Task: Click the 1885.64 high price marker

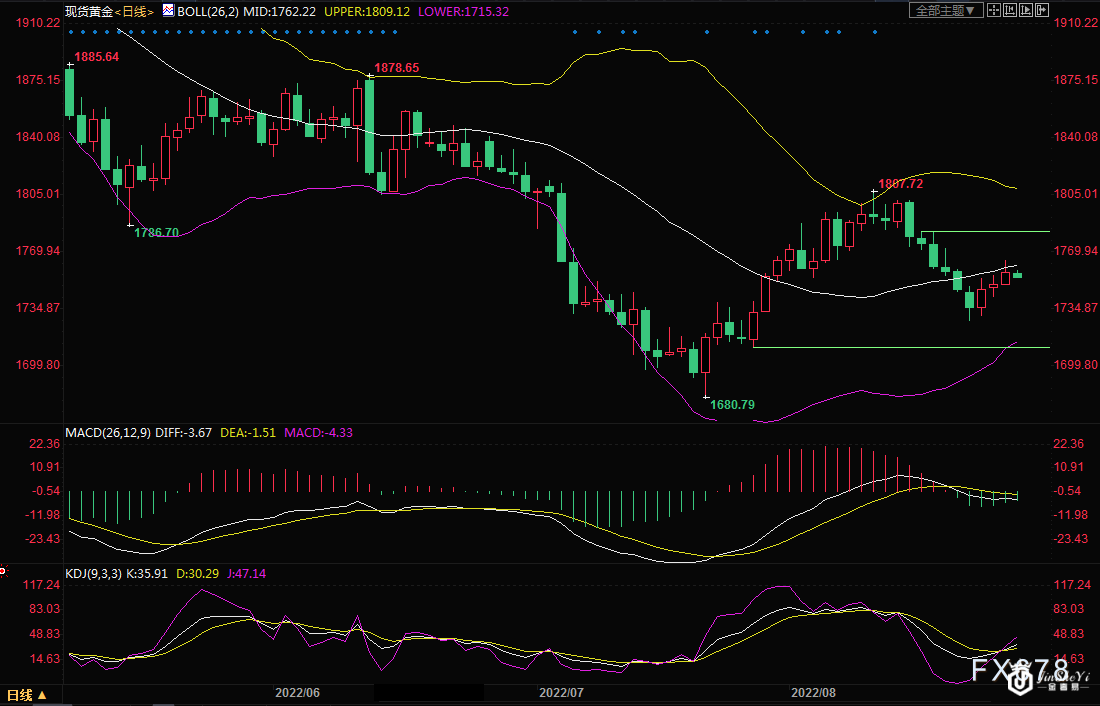Action: pyautogui.click(x=96, y=57)
